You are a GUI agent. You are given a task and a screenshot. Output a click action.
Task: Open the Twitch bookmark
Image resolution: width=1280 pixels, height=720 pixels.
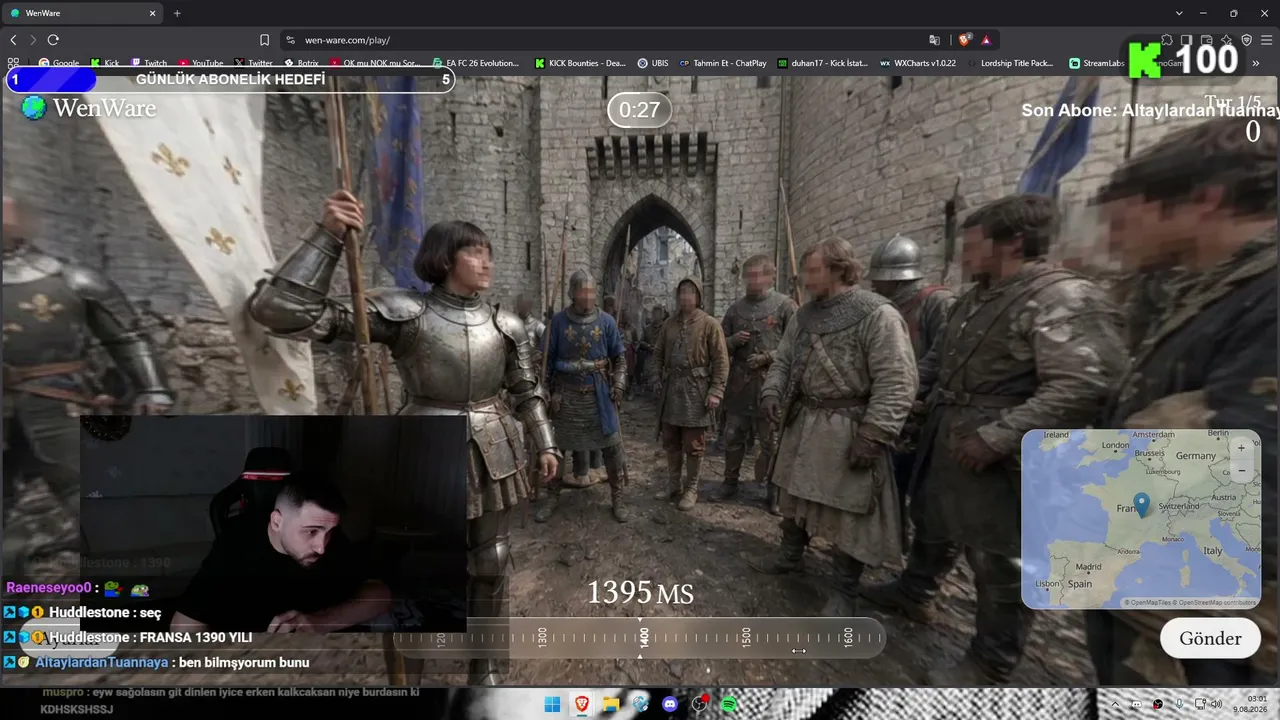[x=149, y=63]
